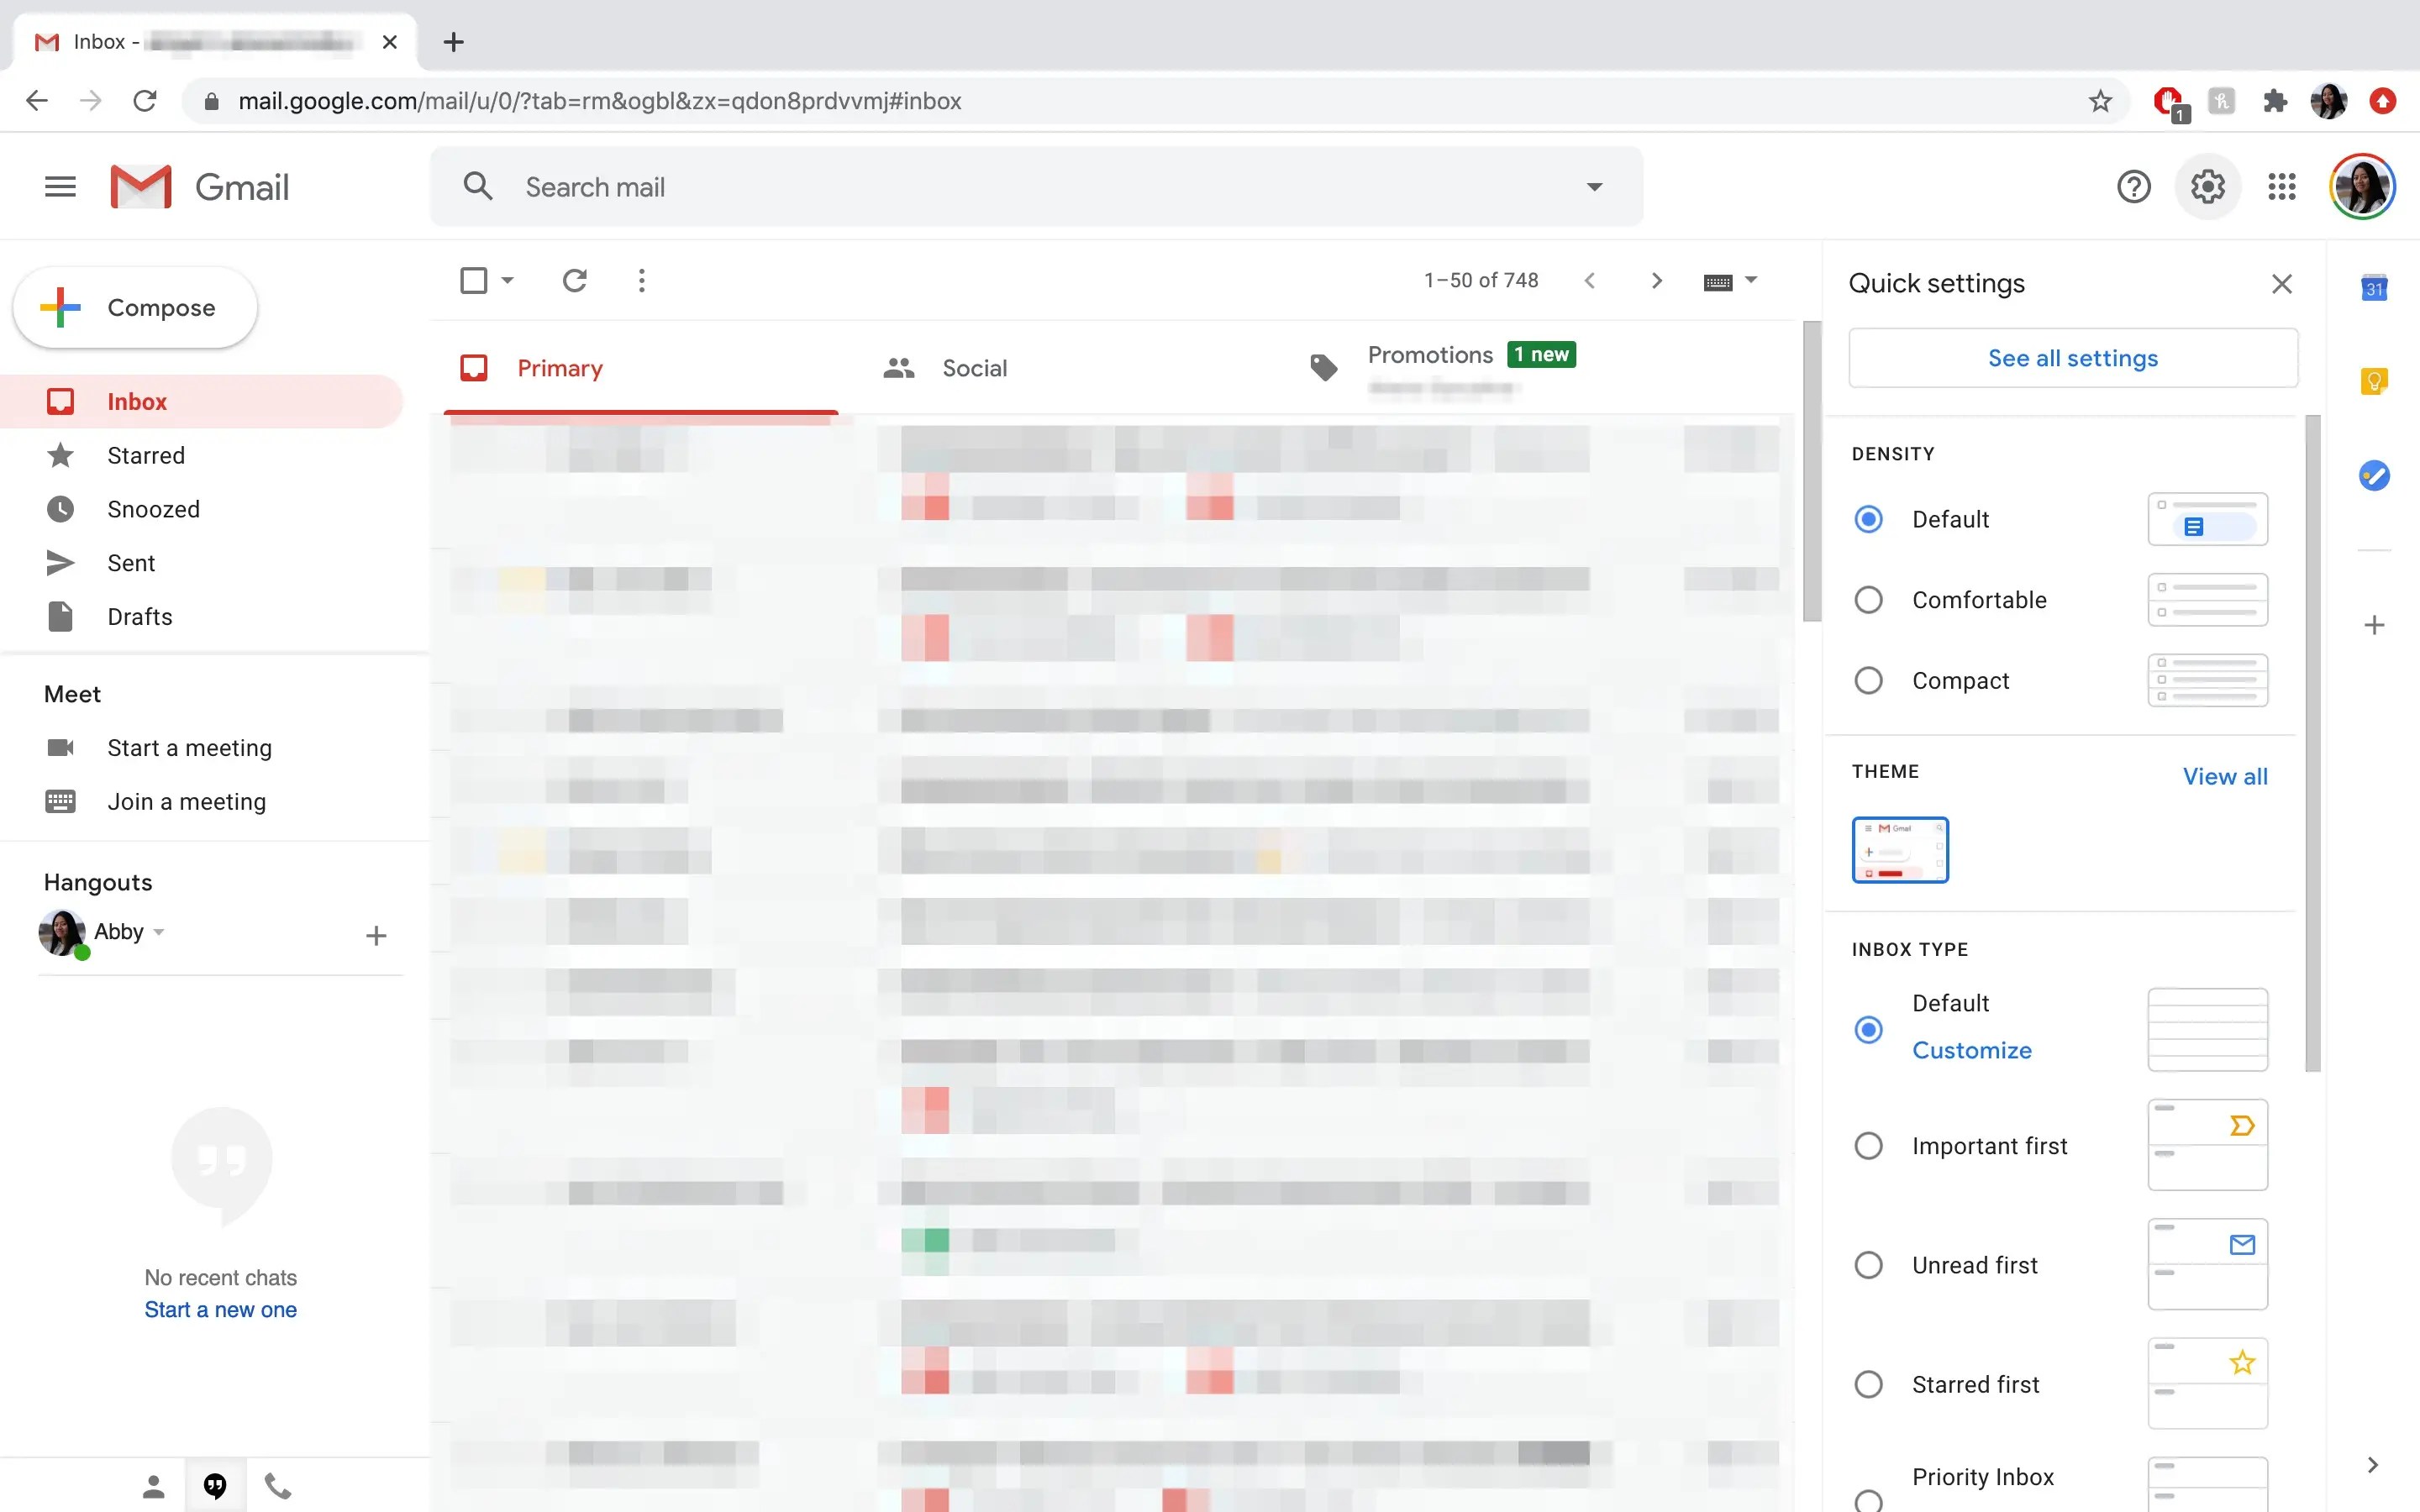
Task: Select Unread first inbox type
Action: (x=1868, y=1265)
